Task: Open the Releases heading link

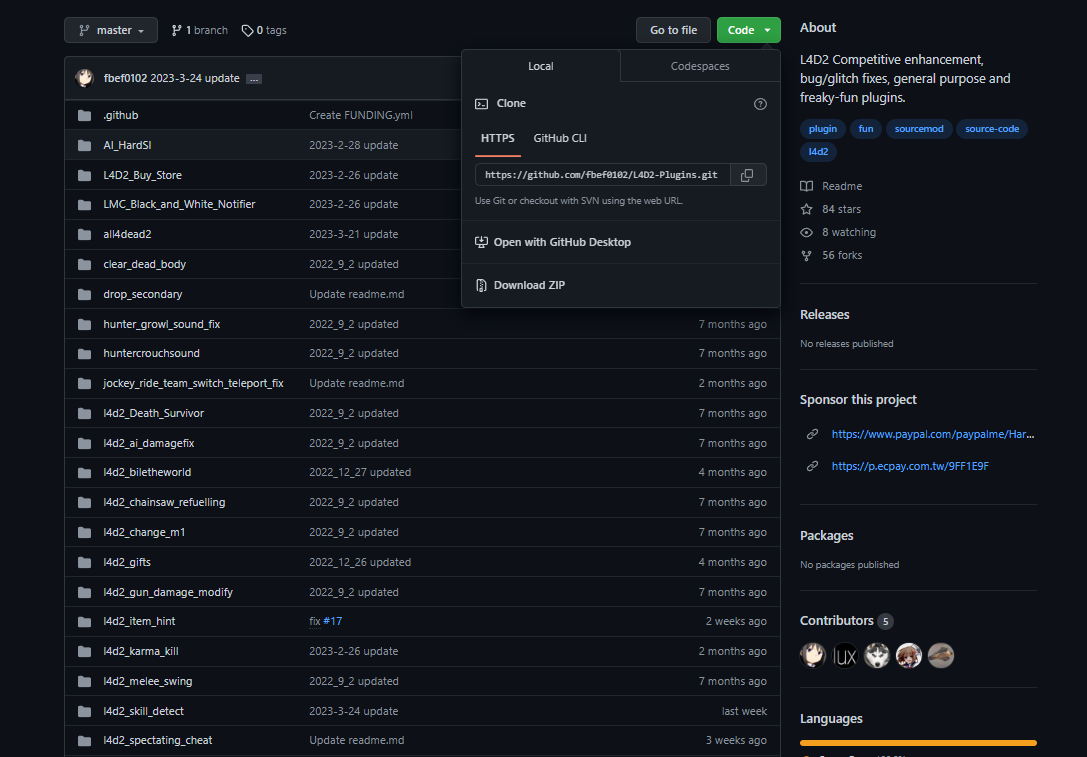Action: pos(824,315)
